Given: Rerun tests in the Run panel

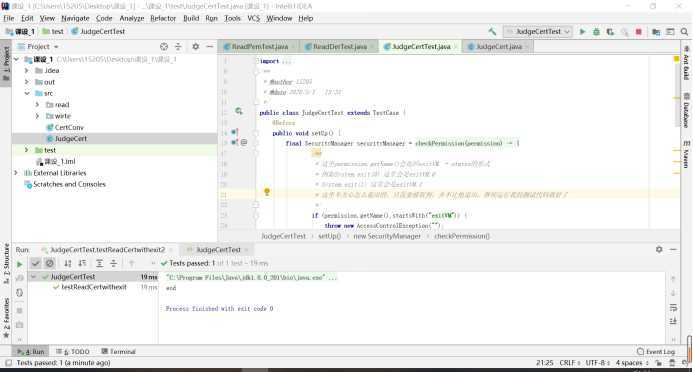Looking at the screenshot, I should (x=19, y=264).
